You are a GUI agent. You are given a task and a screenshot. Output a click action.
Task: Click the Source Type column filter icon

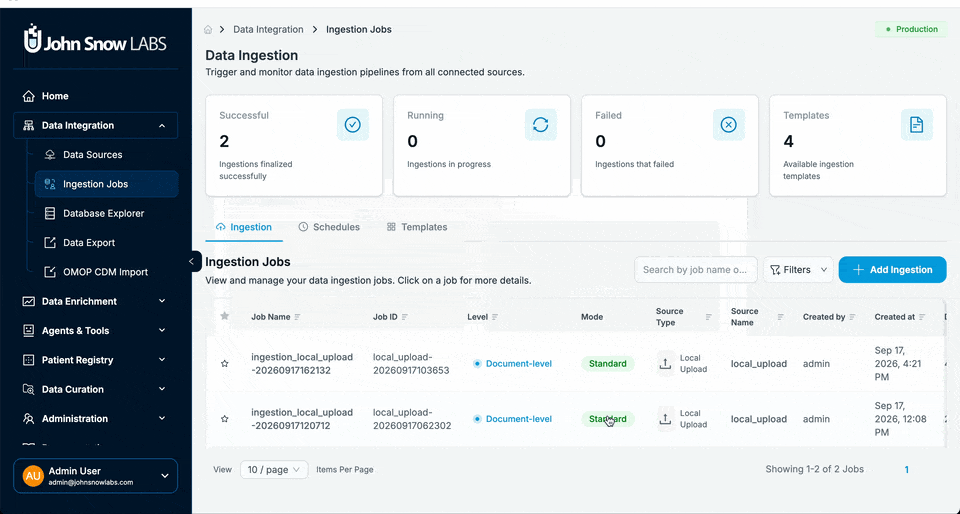click(x=708, y=317)
